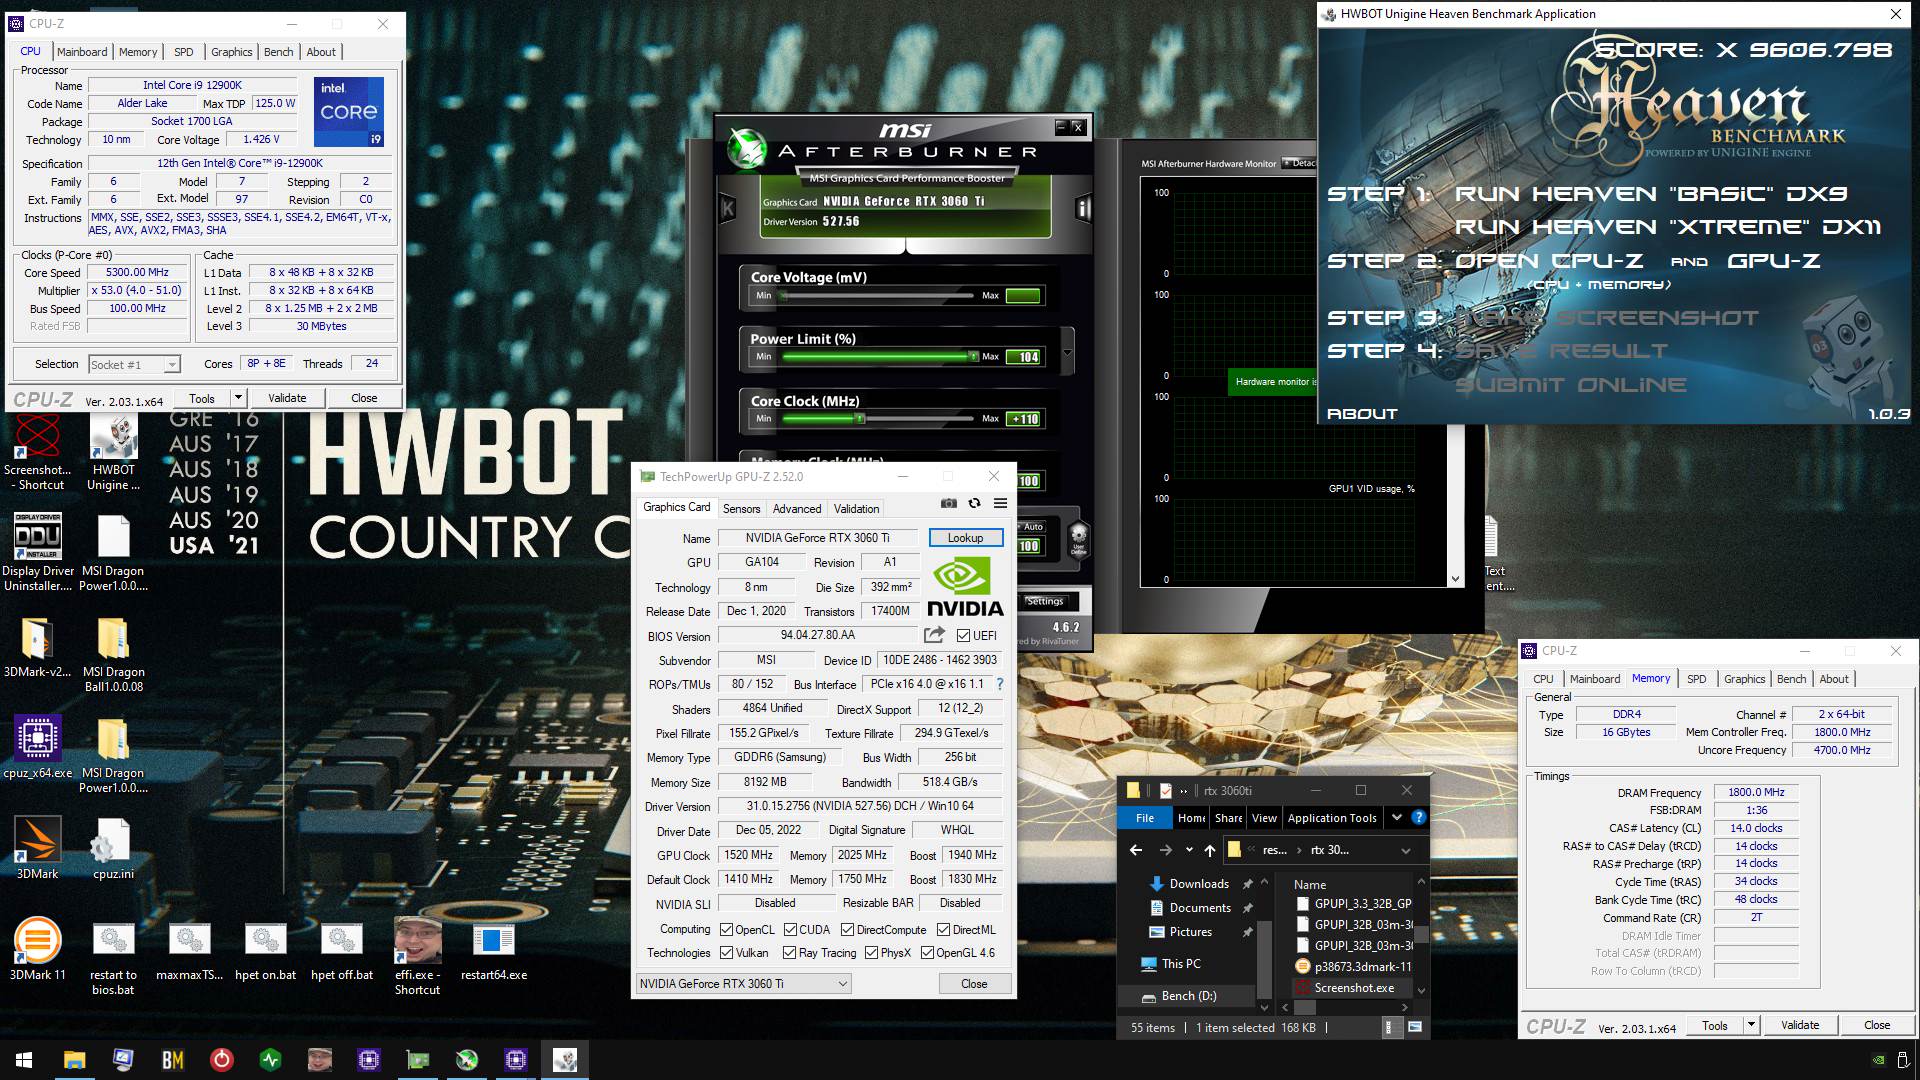Viewport: 1920px width, 1080px height.
Task: Click the green GPU-Z card taskbar icon
Action: point(418,1060)
